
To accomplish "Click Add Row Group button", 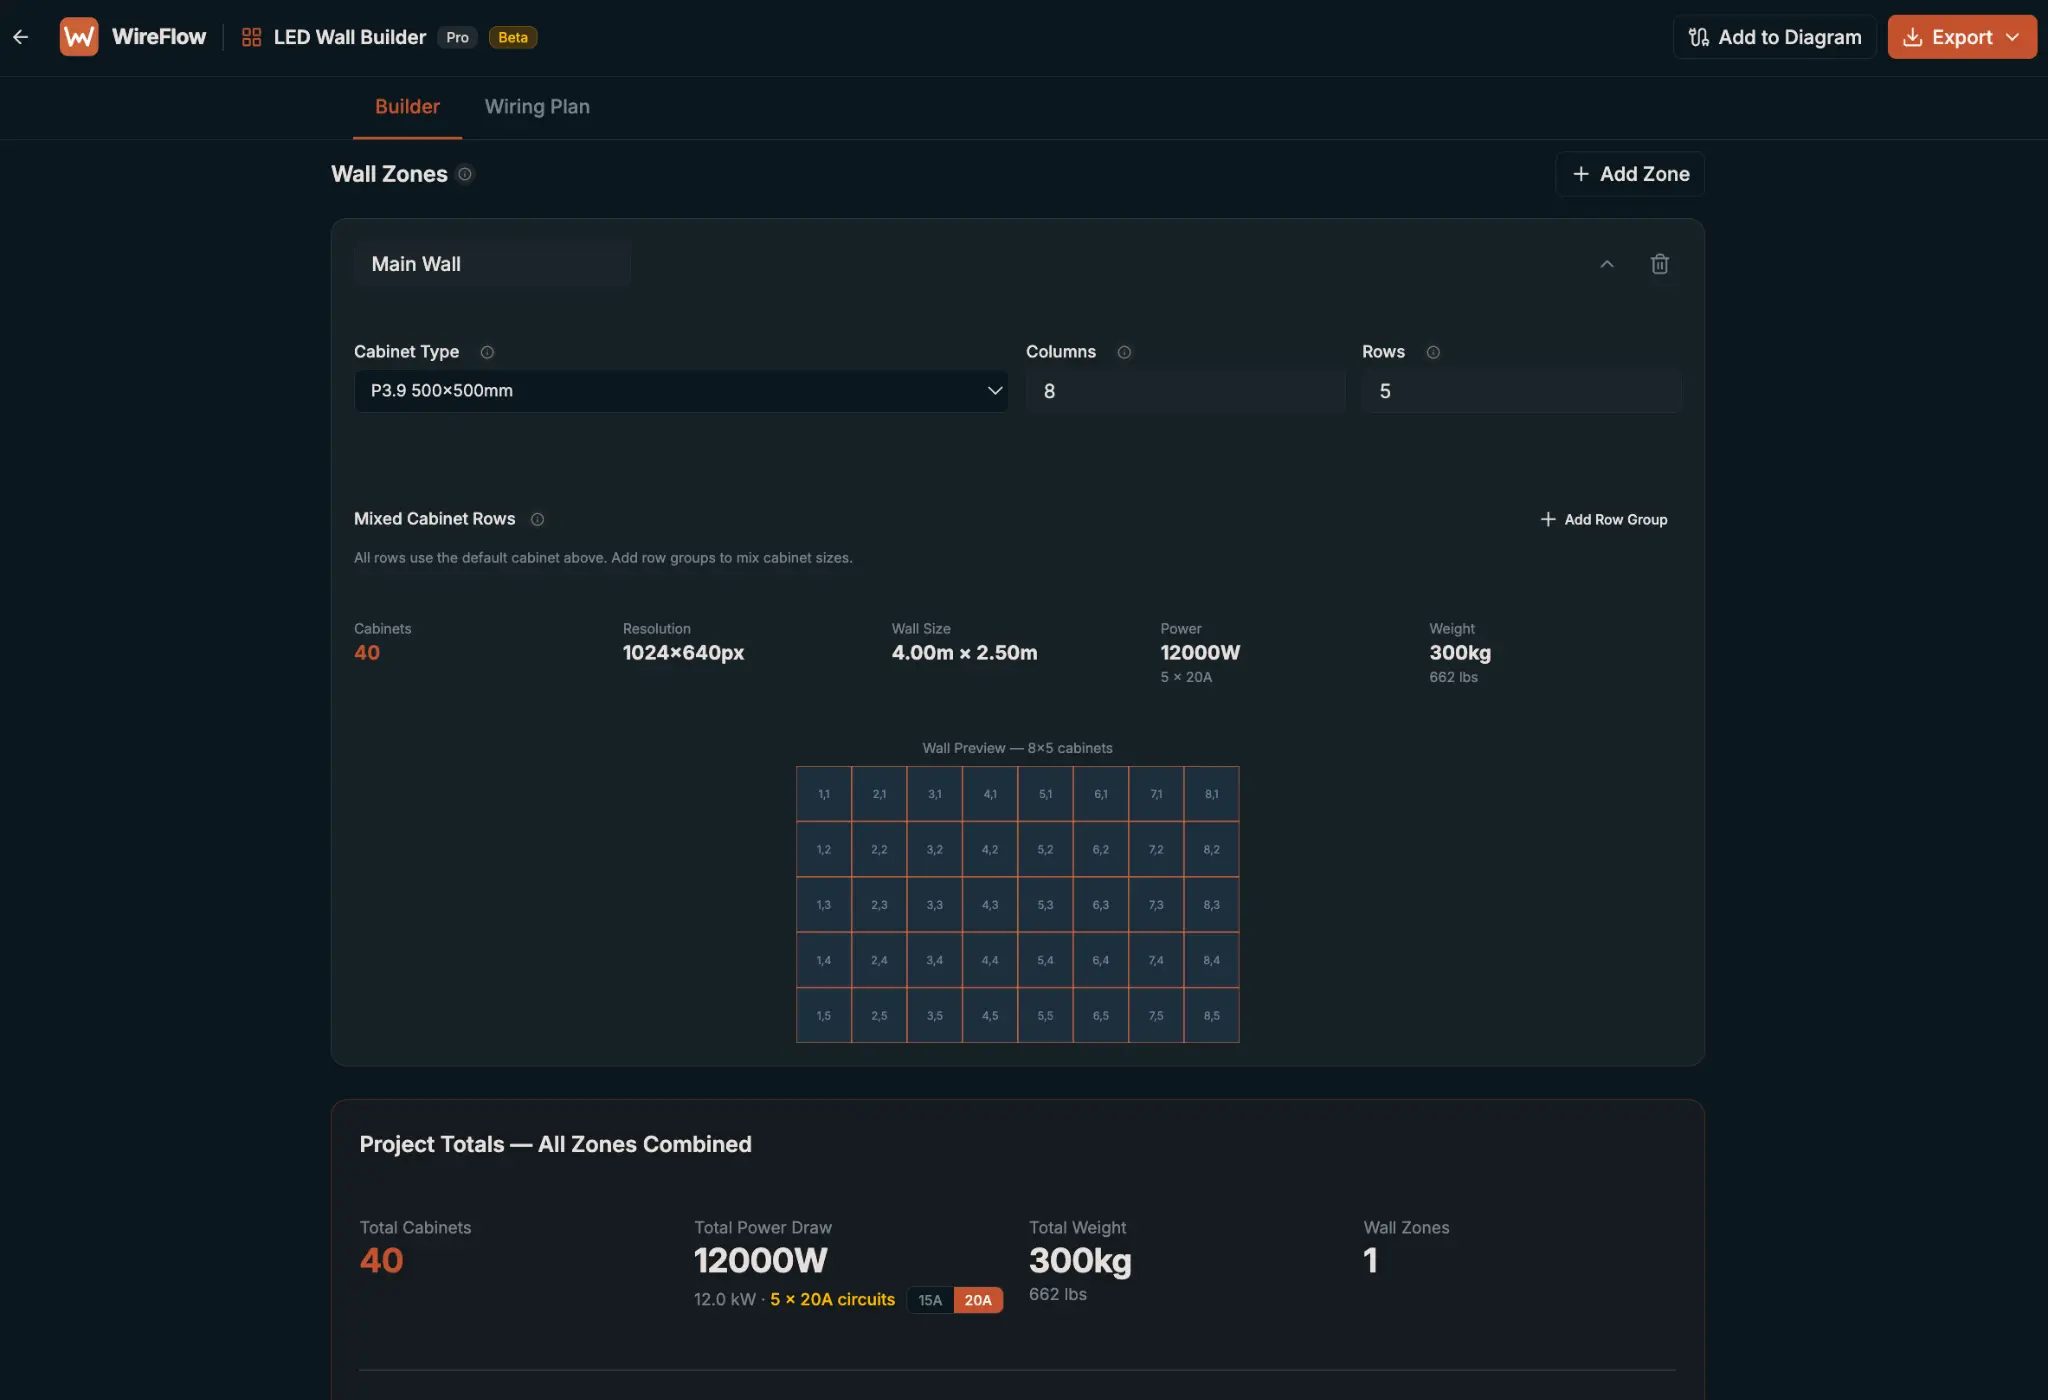I will click(1603, 519).
